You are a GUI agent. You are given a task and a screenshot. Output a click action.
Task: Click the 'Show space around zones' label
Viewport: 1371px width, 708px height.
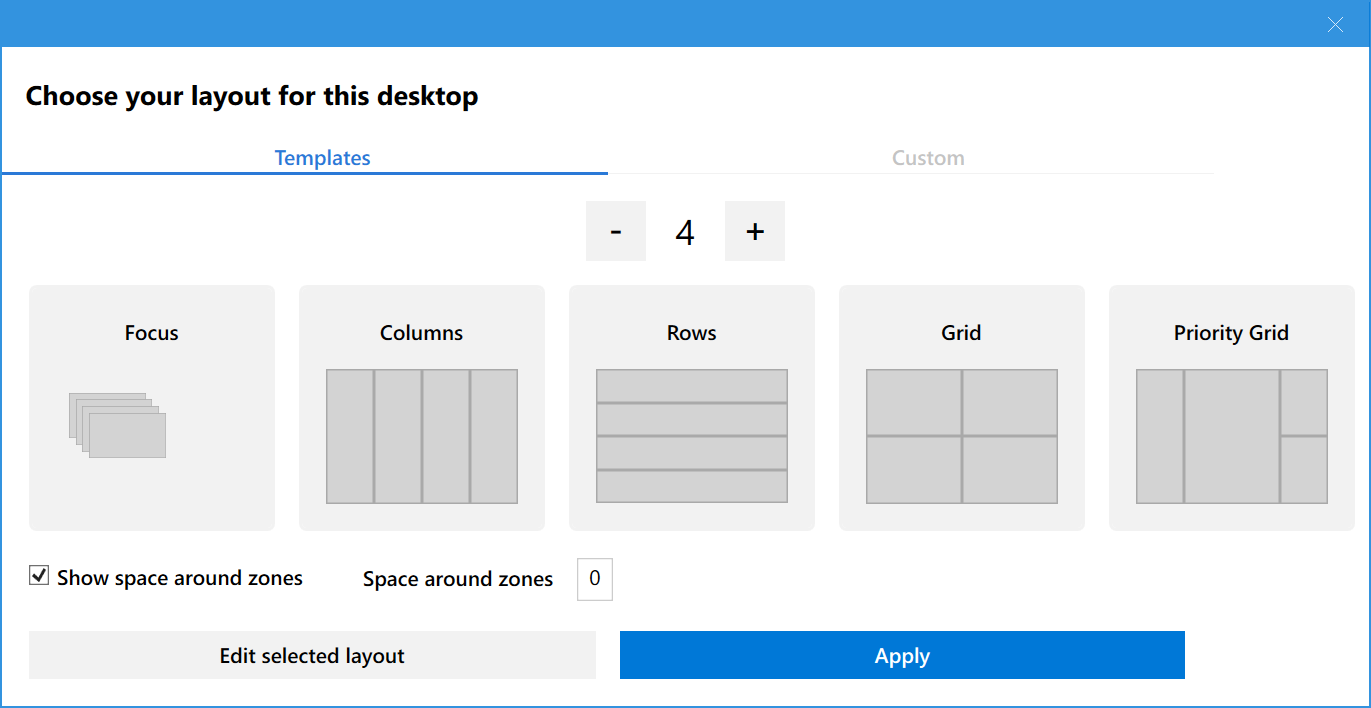(x=180, y=578)
